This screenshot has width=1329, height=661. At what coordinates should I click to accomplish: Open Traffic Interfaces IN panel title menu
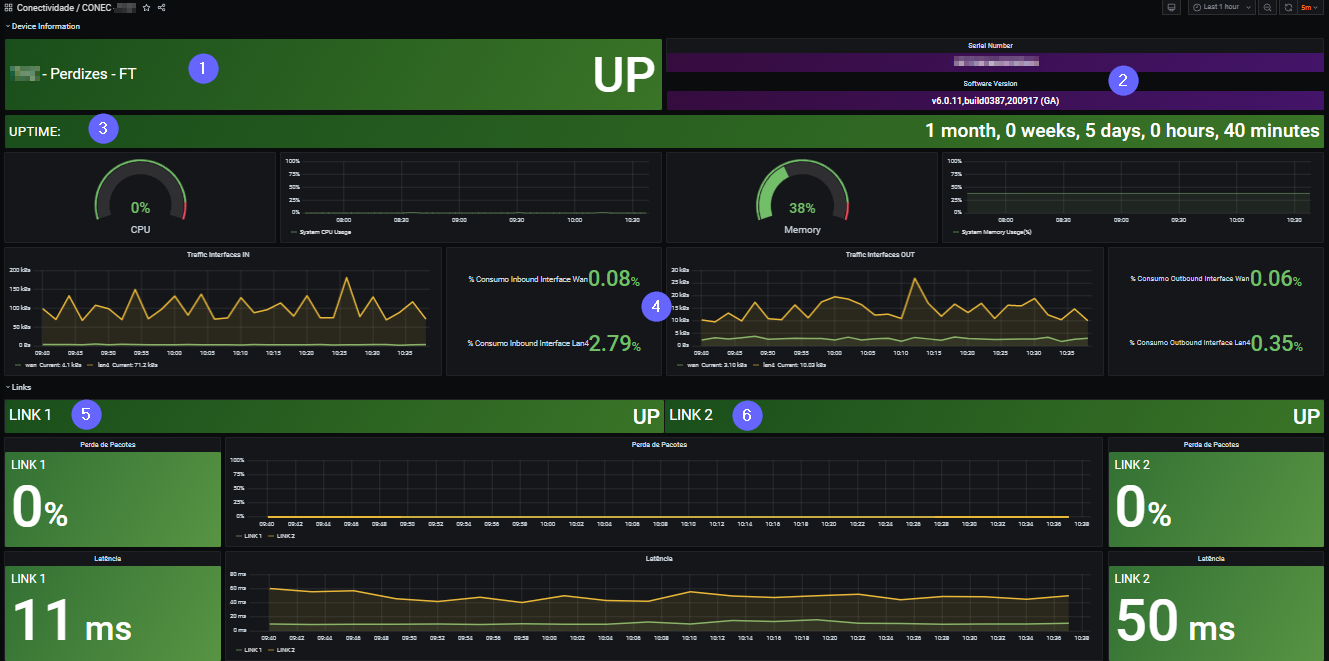[x=218, y=254]
